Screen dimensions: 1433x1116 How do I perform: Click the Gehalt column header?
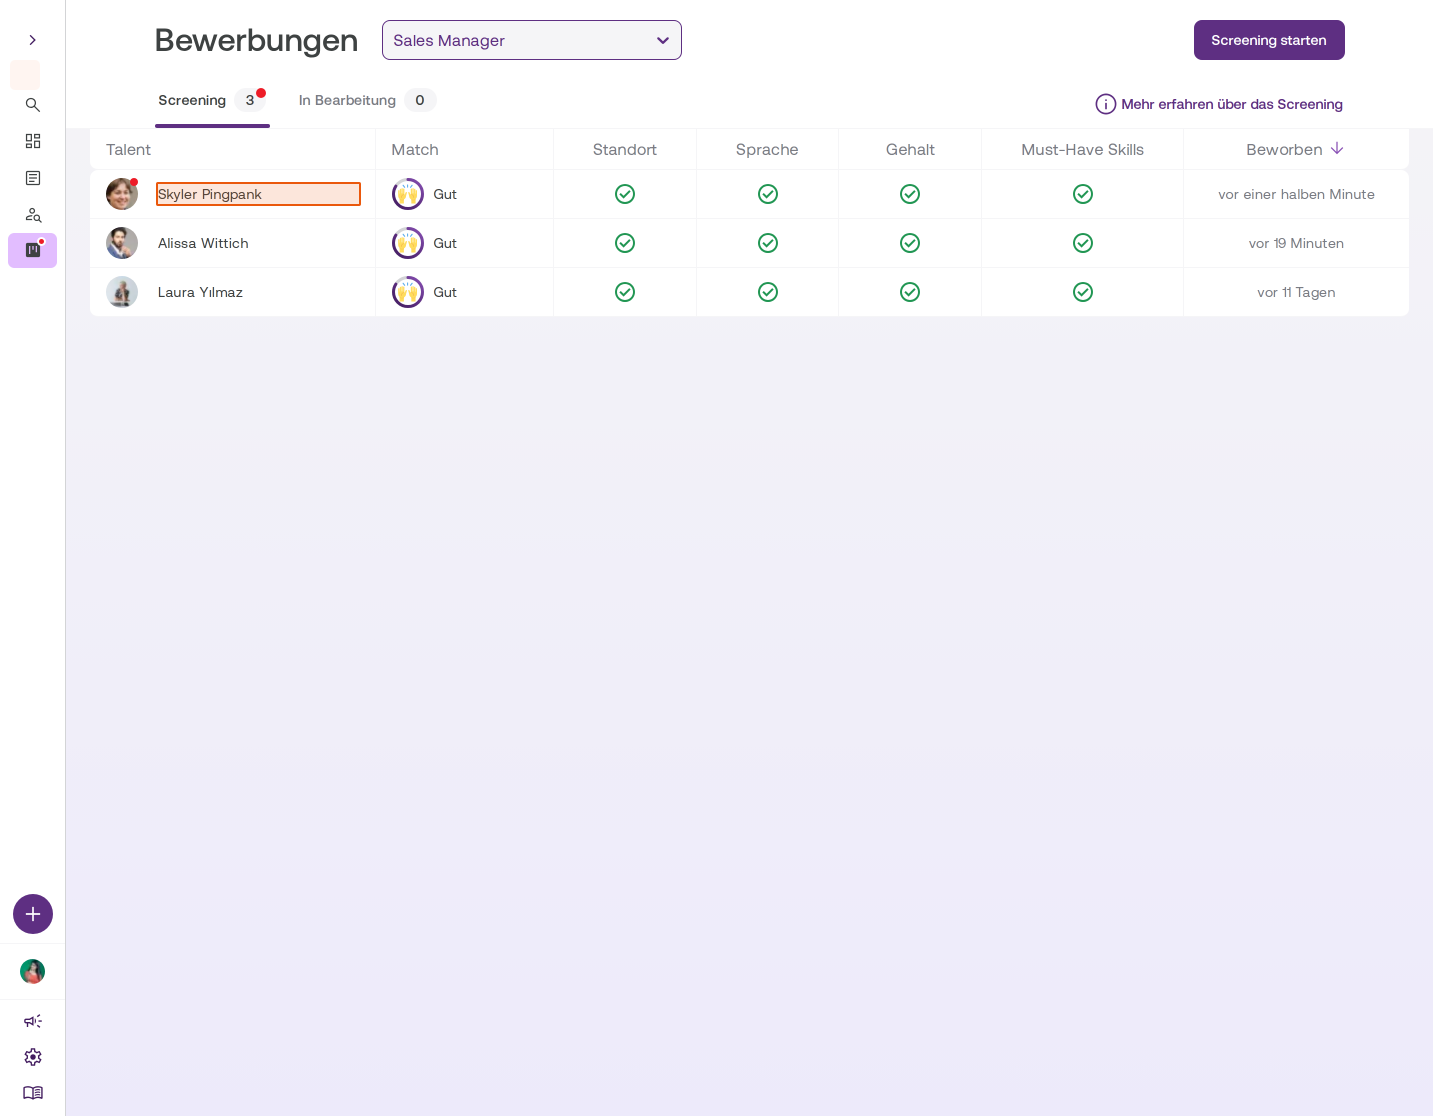910,149
